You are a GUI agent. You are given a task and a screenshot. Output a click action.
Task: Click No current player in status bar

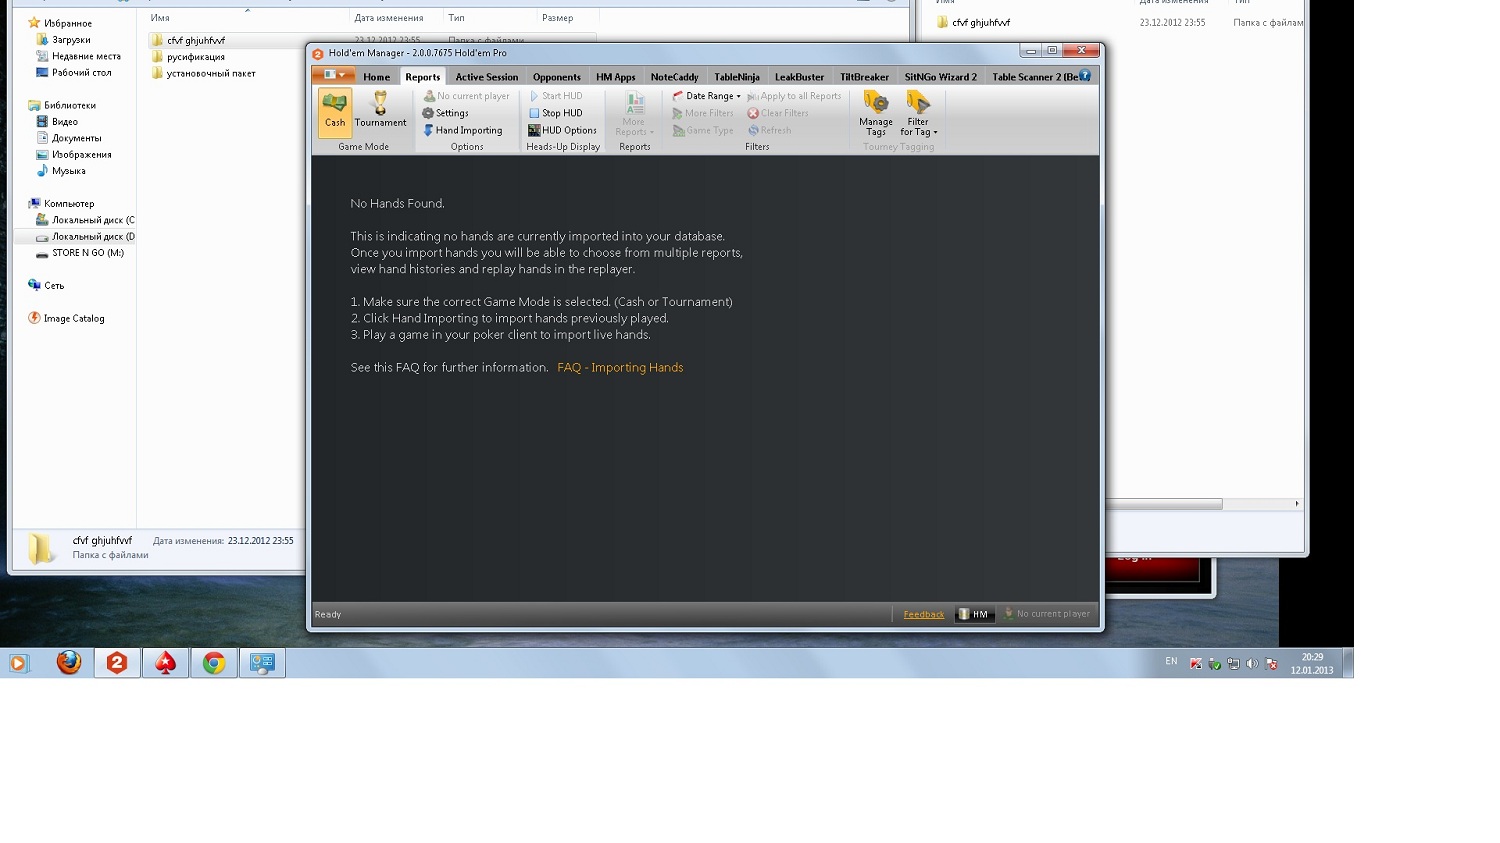1047,614
